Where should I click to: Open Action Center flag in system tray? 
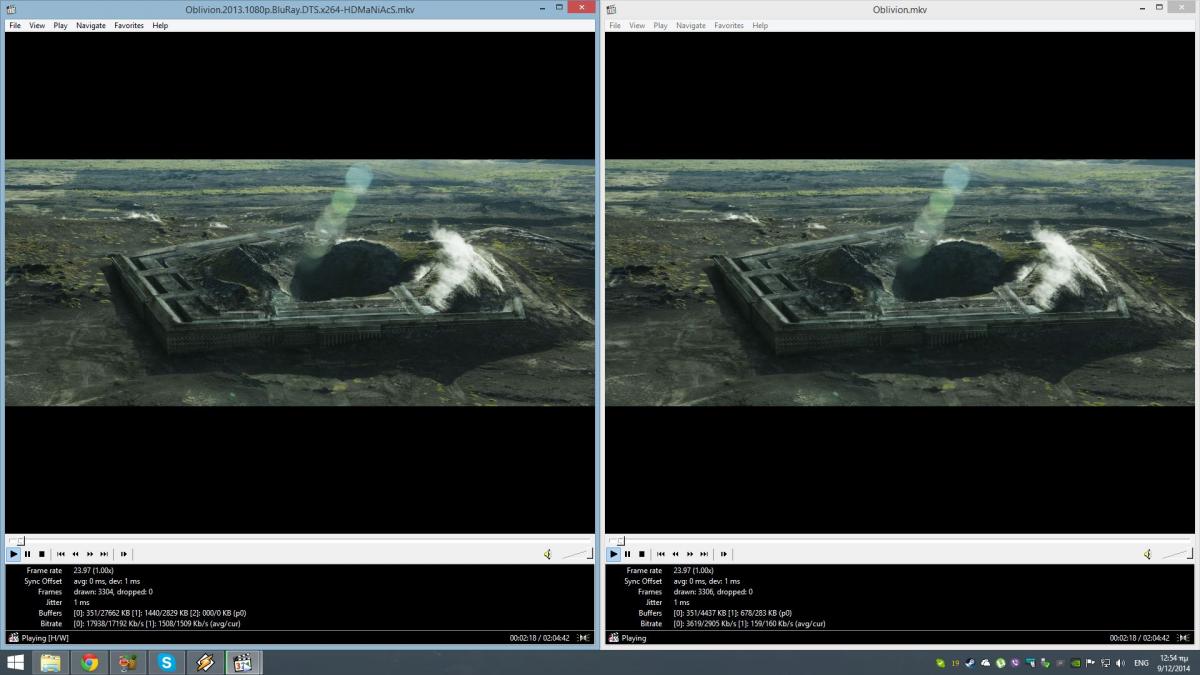pyautogui.click(x=1090, y=663)
